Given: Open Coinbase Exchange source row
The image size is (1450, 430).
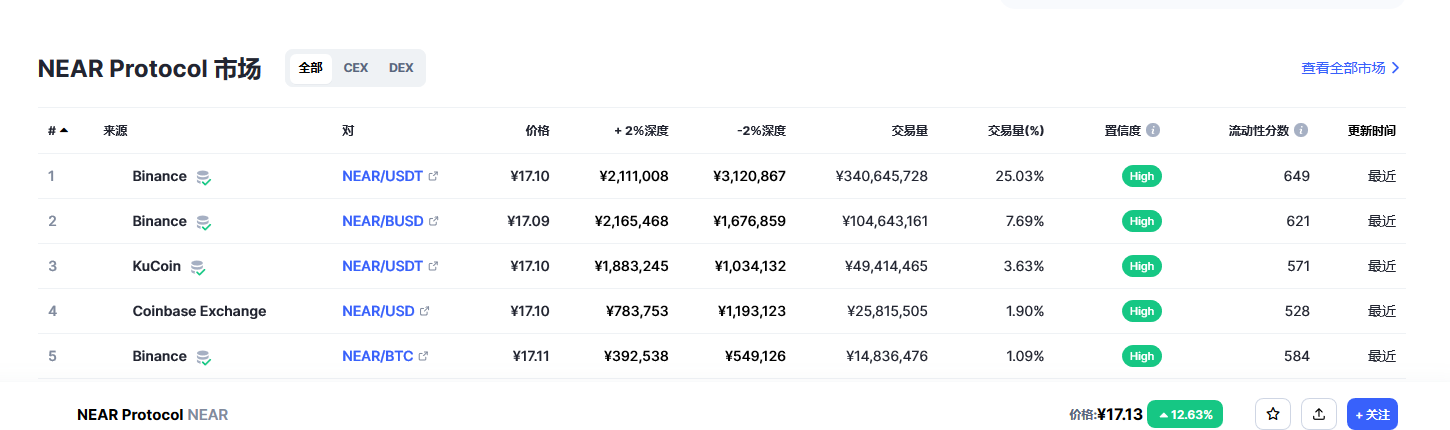Looking at the screenshot, I should (199, 311).
